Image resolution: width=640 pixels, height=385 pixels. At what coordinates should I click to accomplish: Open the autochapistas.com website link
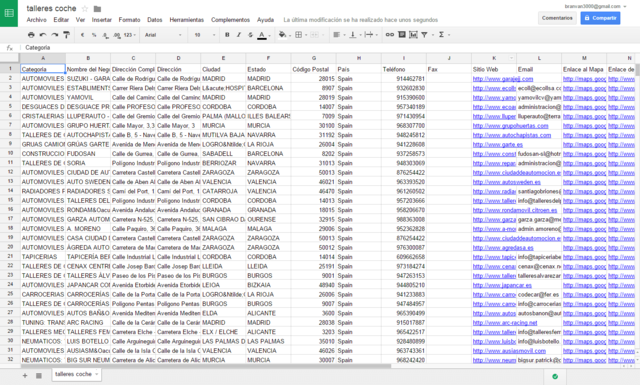coord(512,135)
